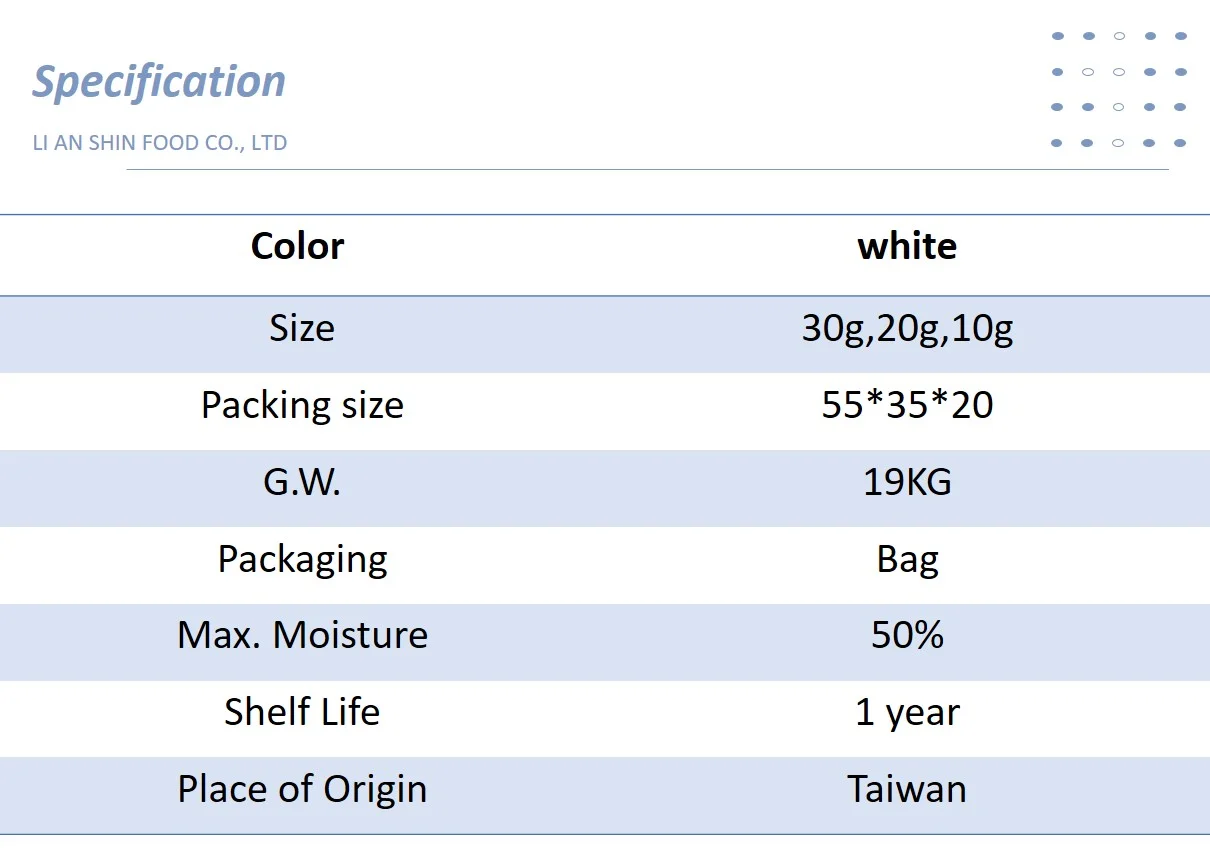Click the bottom-right dot in the dot pattern
The image size is (1210, 850).
tap(1180, 143)
